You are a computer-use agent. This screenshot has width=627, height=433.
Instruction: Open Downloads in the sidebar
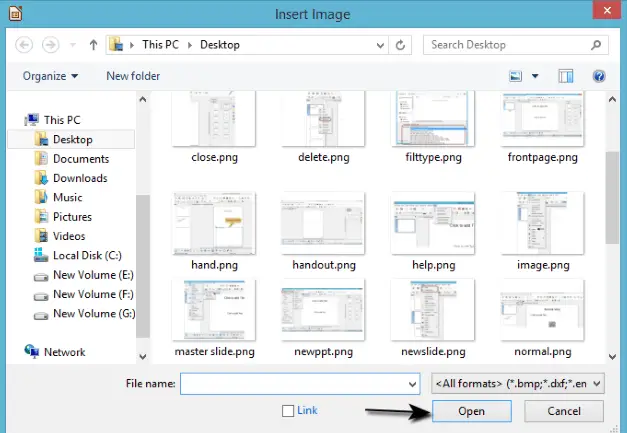[80, 178]
